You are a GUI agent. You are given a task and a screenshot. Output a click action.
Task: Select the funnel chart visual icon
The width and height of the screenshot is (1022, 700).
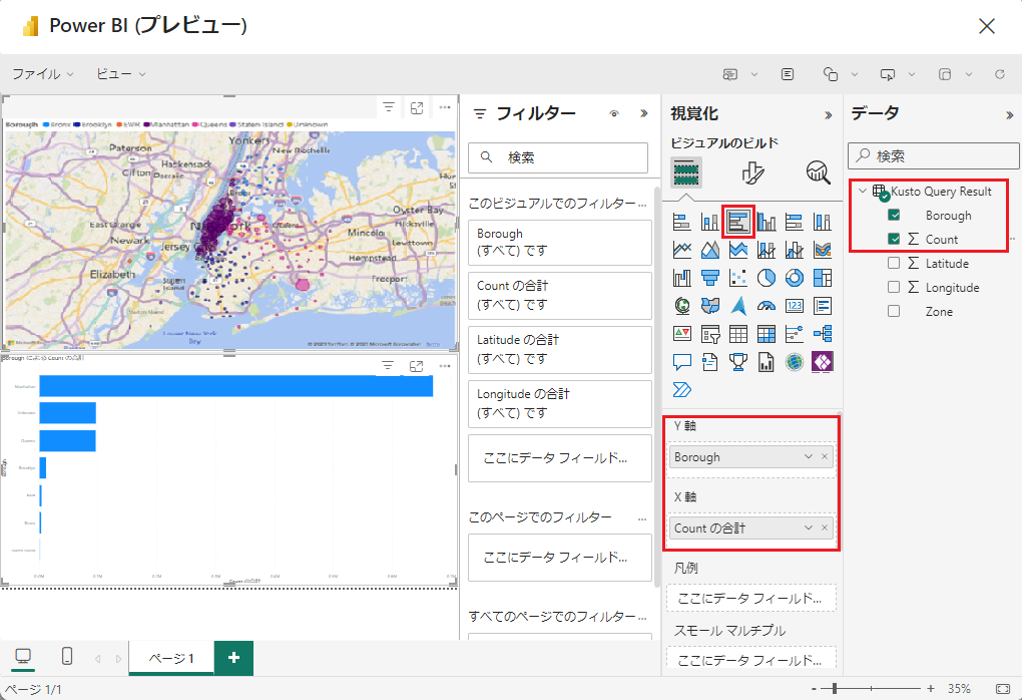click(710, 277)
